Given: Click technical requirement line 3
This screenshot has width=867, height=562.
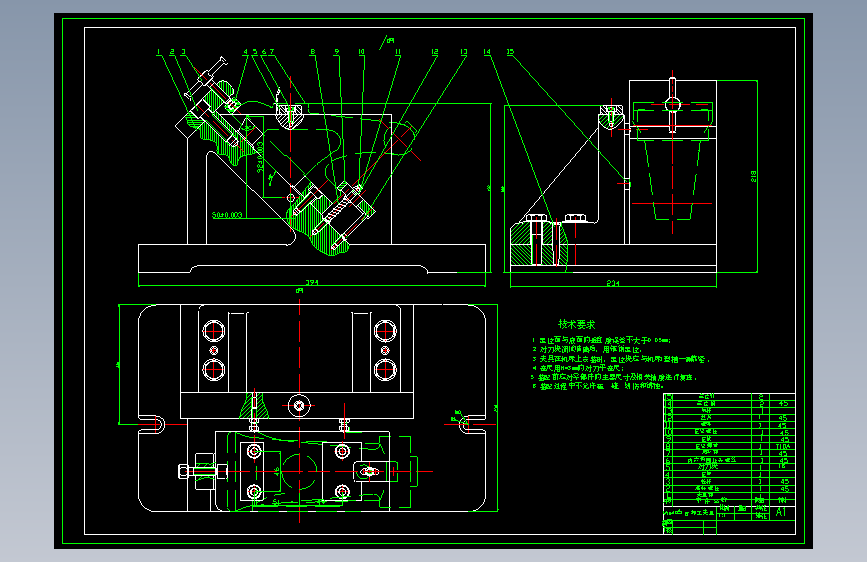Looking at the screenshot, I should pyautogui.click(x=620, y=359).
